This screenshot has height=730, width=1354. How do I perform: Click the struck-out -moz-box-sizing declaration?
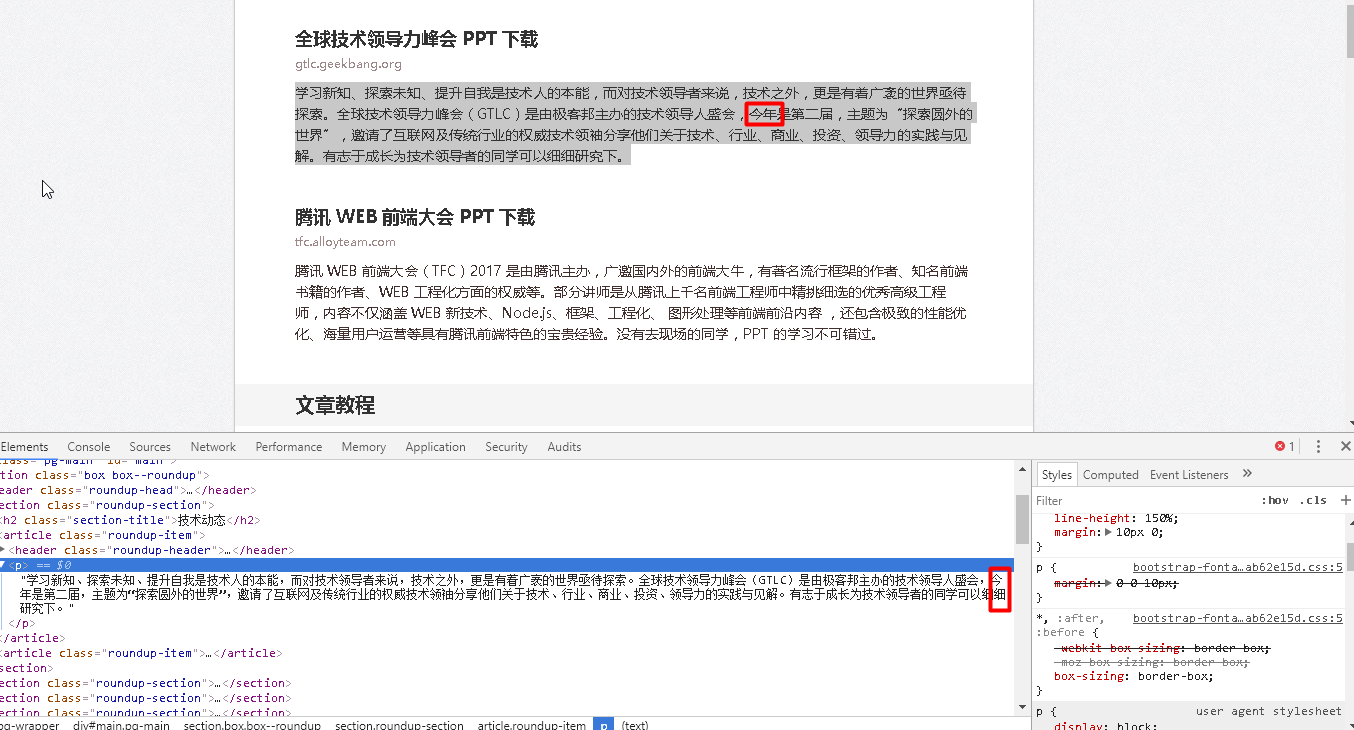1151,662
